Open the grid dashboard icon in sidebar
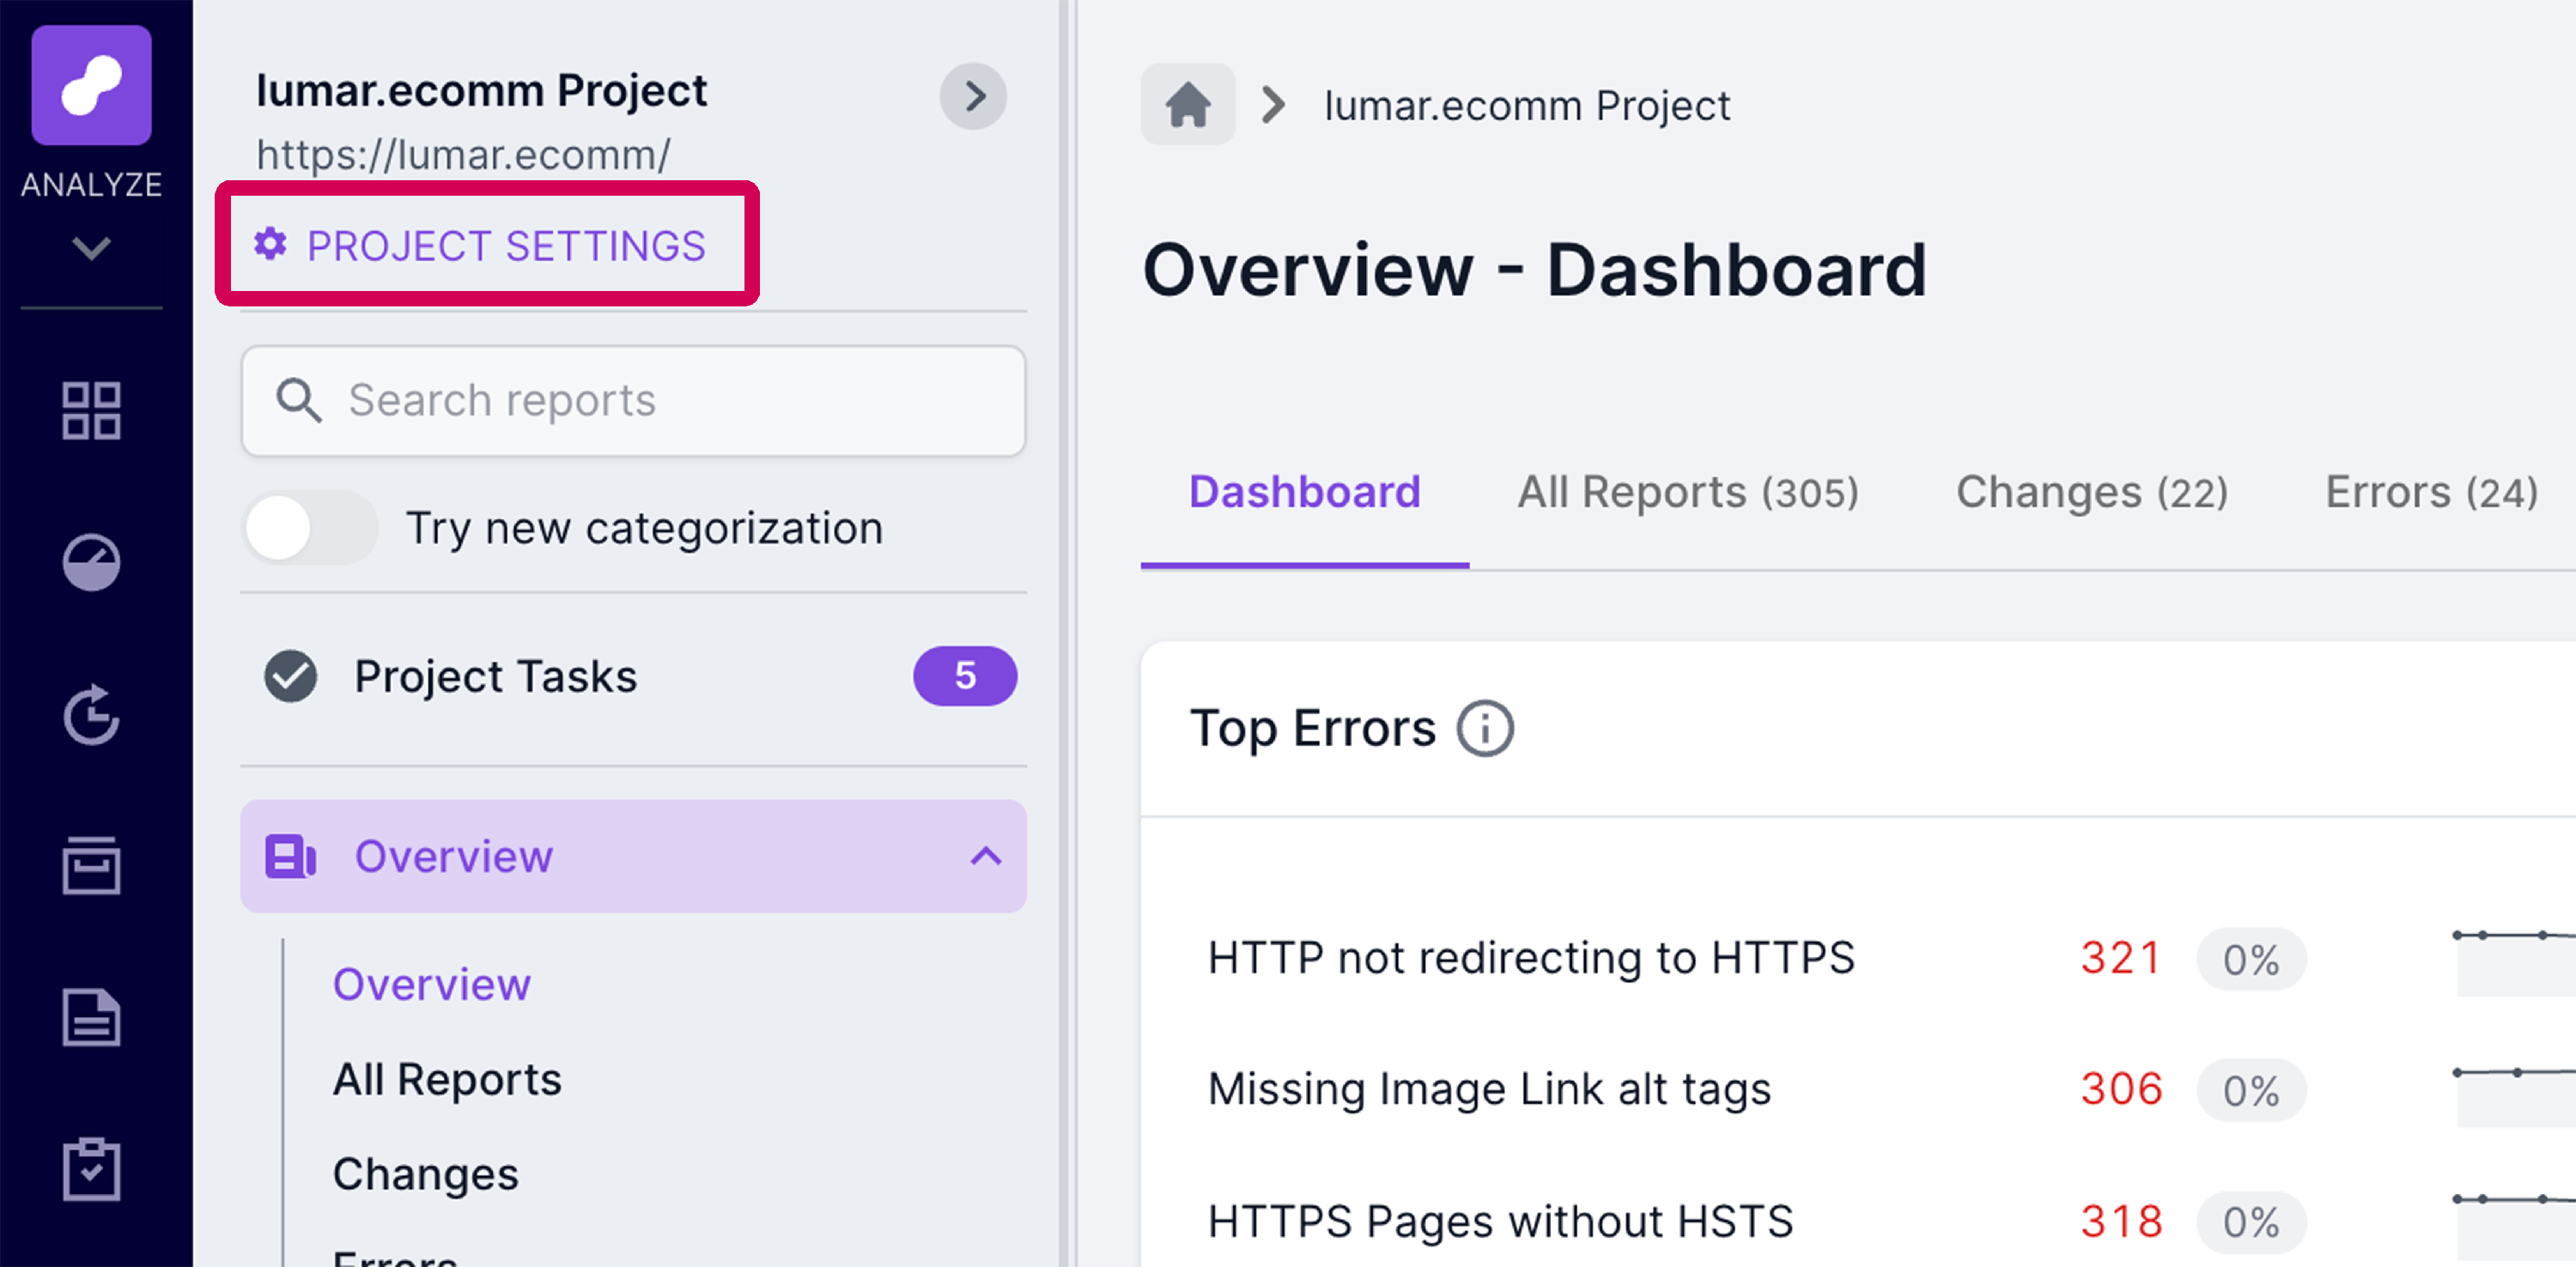The image size is (2576, 1267). [91, 410]
